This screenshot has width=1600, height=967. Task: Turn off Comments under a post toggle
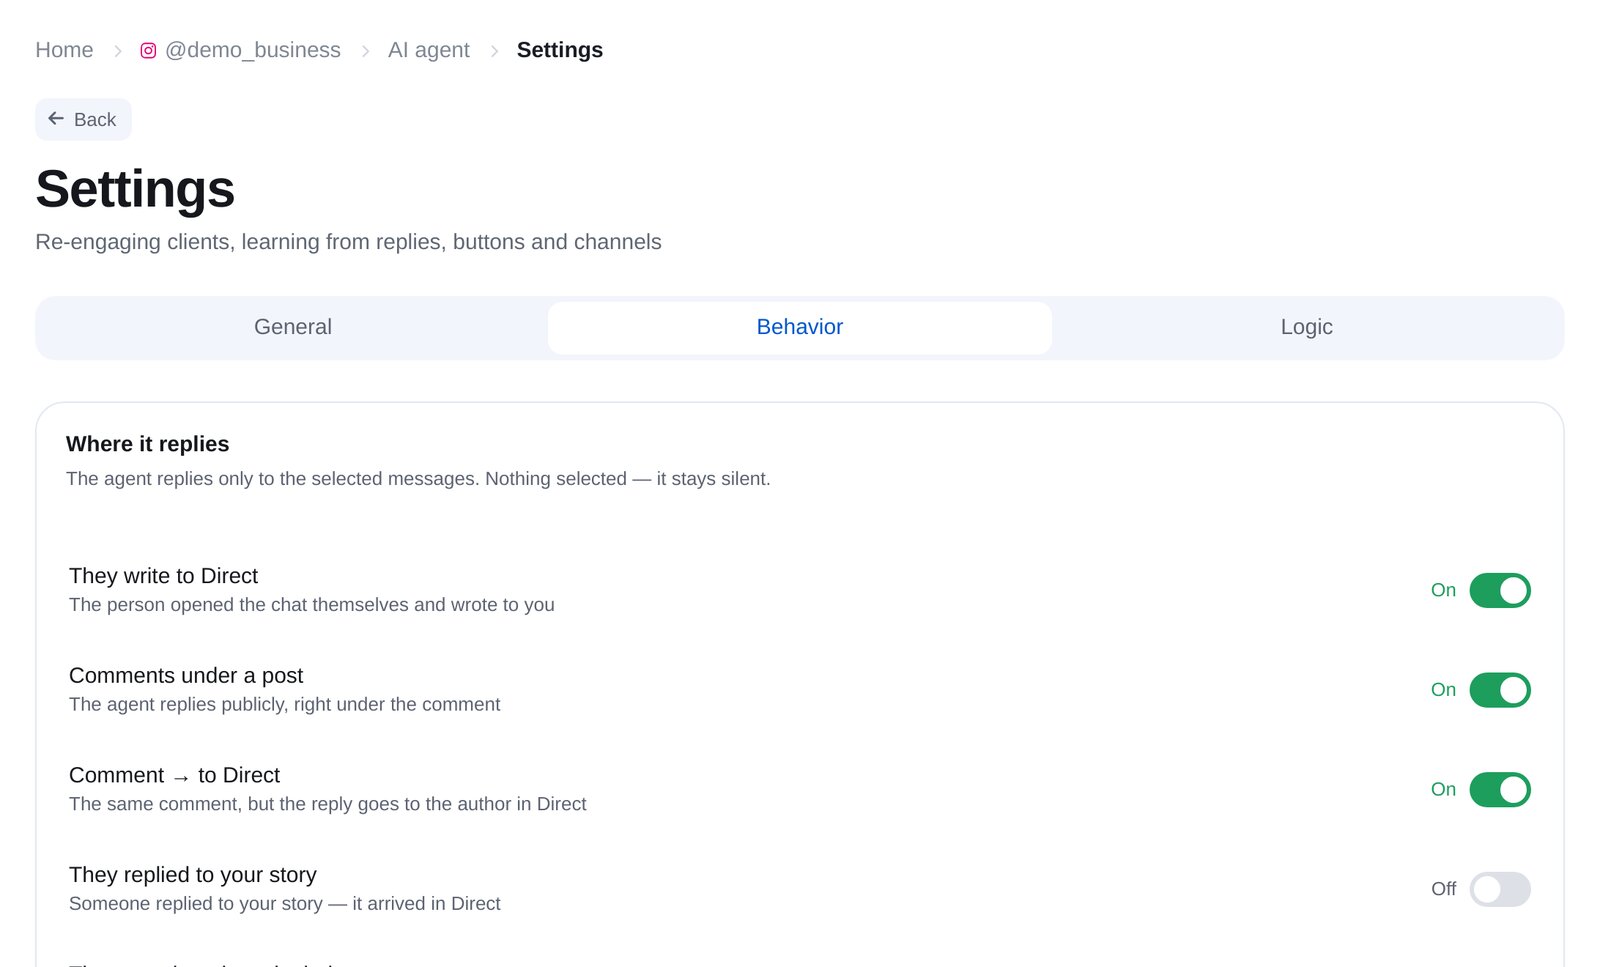pyautogui.click(x=1499, y=690)
